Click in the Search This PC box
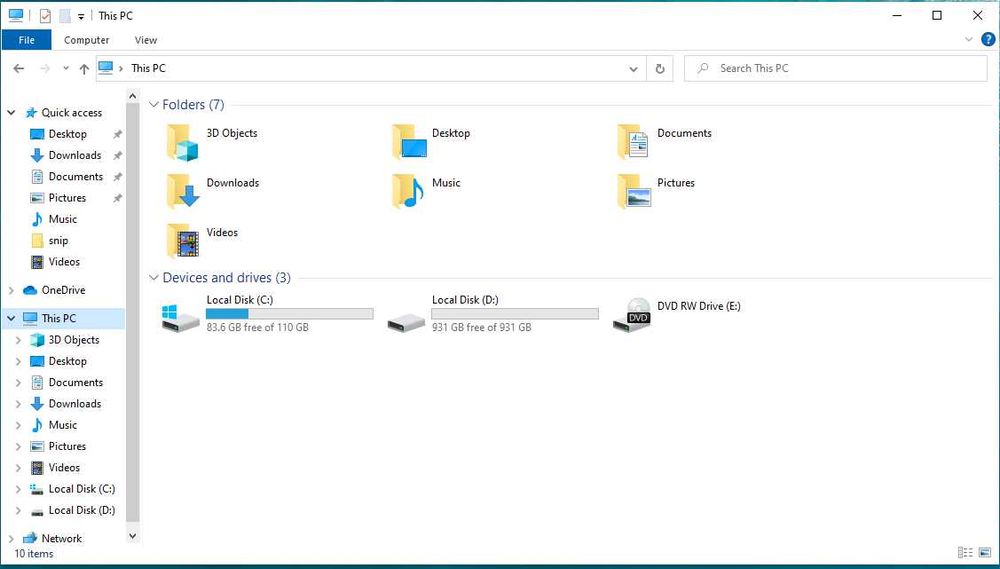1000x569 pixels. [x=835, y=68]
